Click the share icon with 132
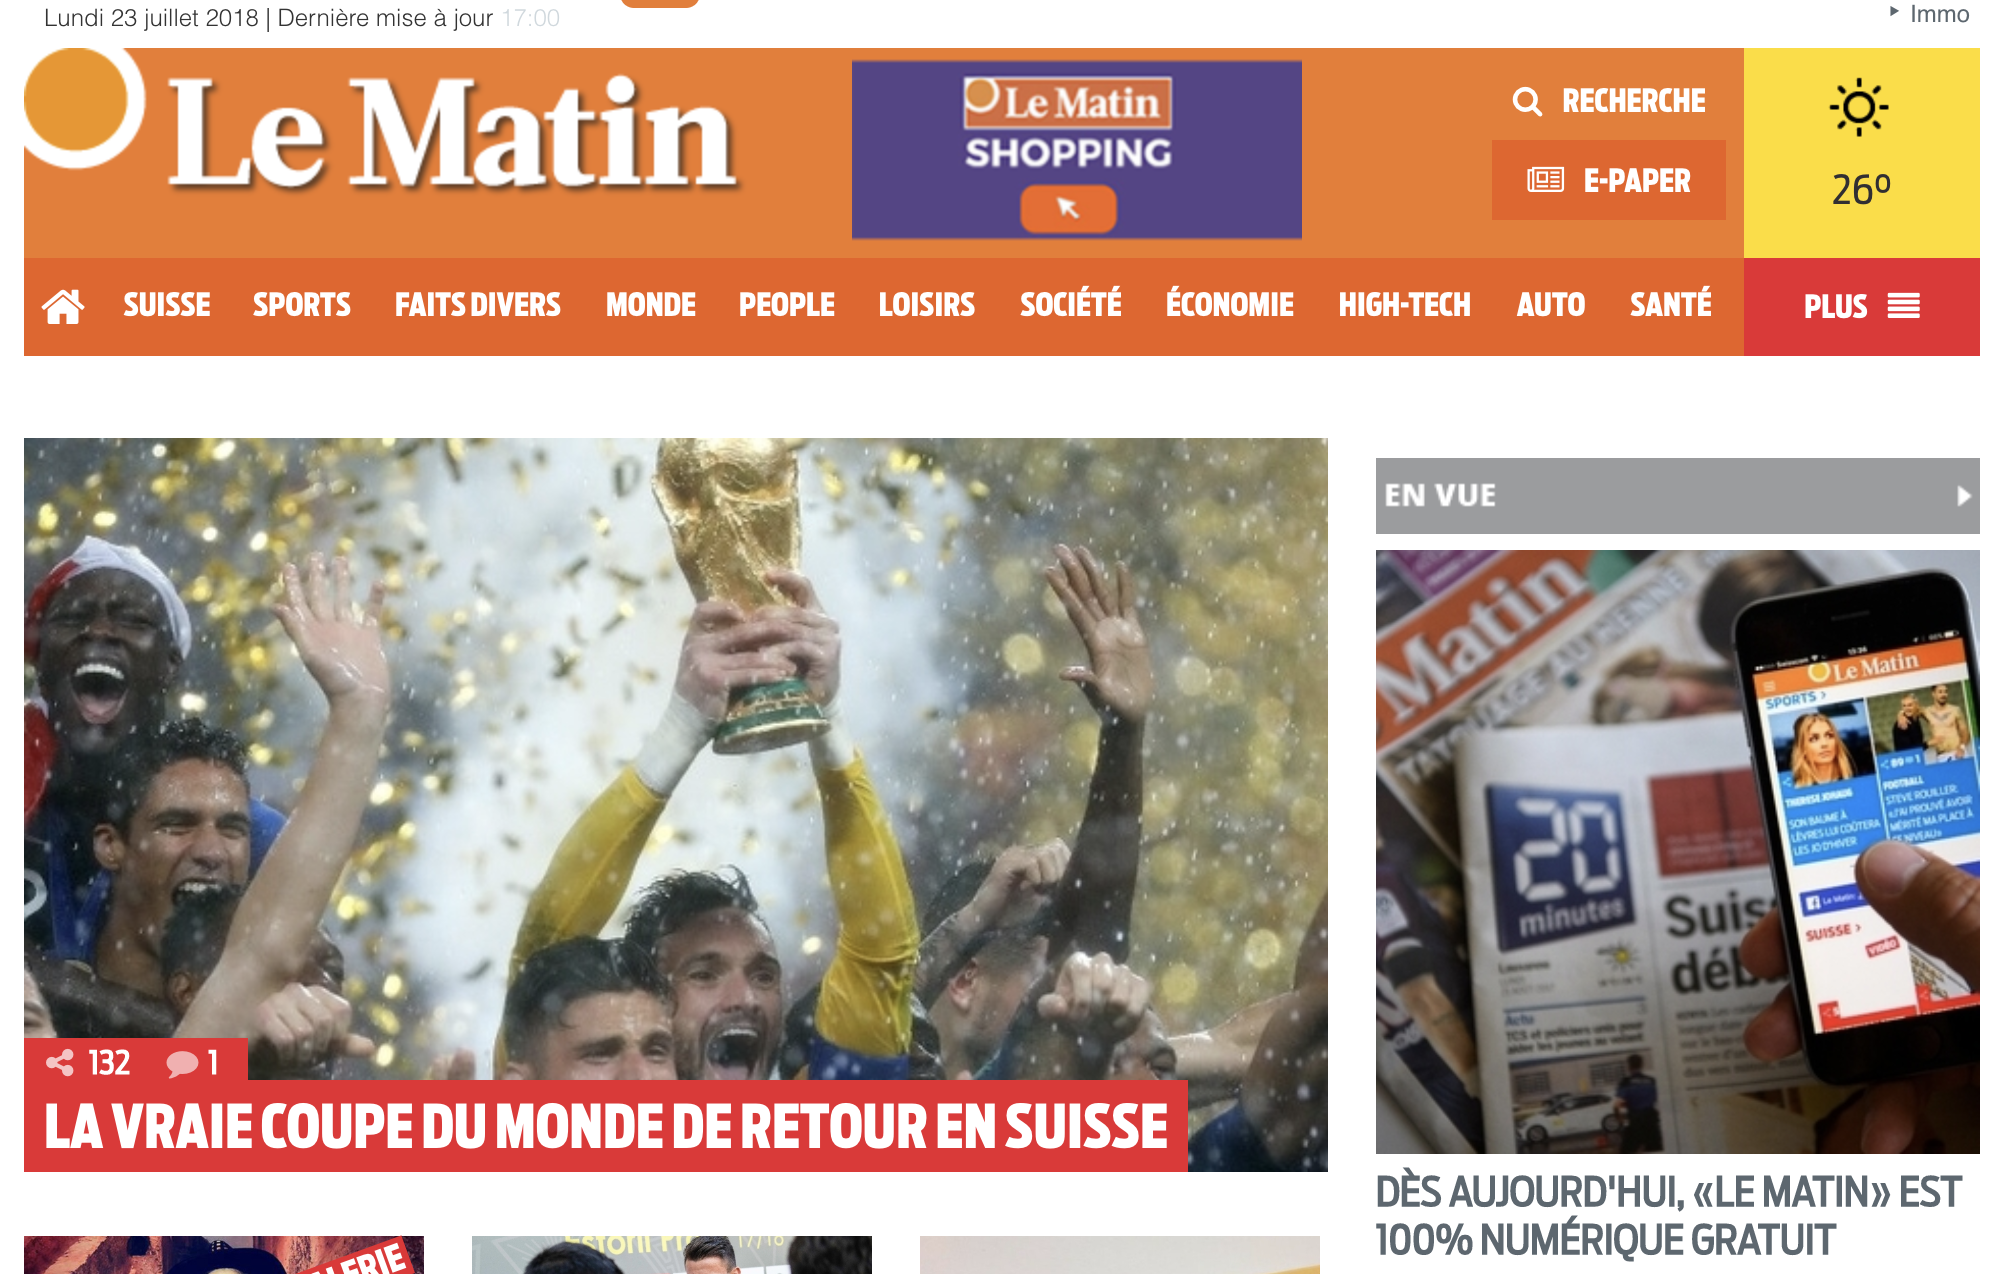The width and height of the screenshot is (1994, 1274). pos(60,1063)
